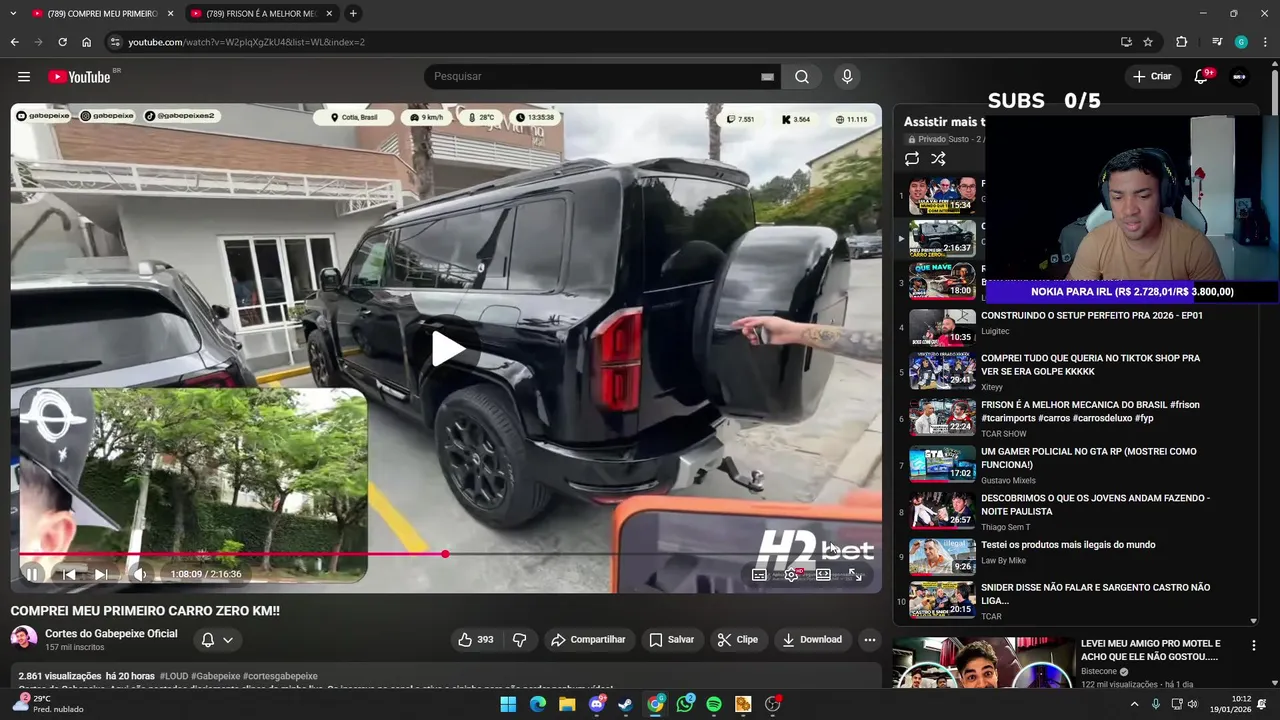The height and width of the screenshot is (720, 1280).
Task: Seek on the red video progress bar
Action: (446, 554)
